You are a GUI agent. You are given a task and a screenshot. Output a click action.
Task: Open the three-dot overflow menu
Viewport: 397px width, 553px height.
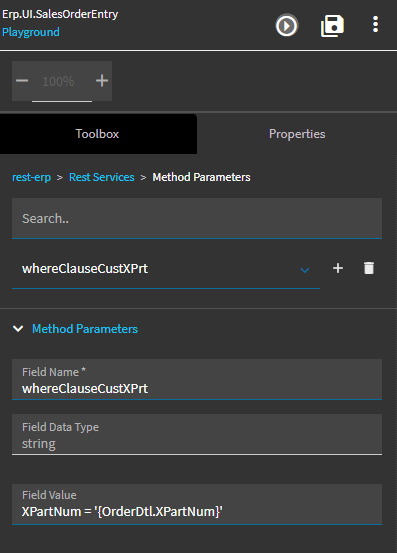click(x=375, y=24)
